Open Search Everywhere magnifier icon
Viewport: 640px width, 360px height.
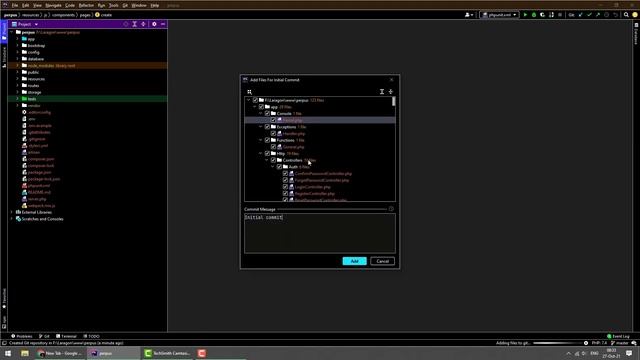[x=626, y=15]
